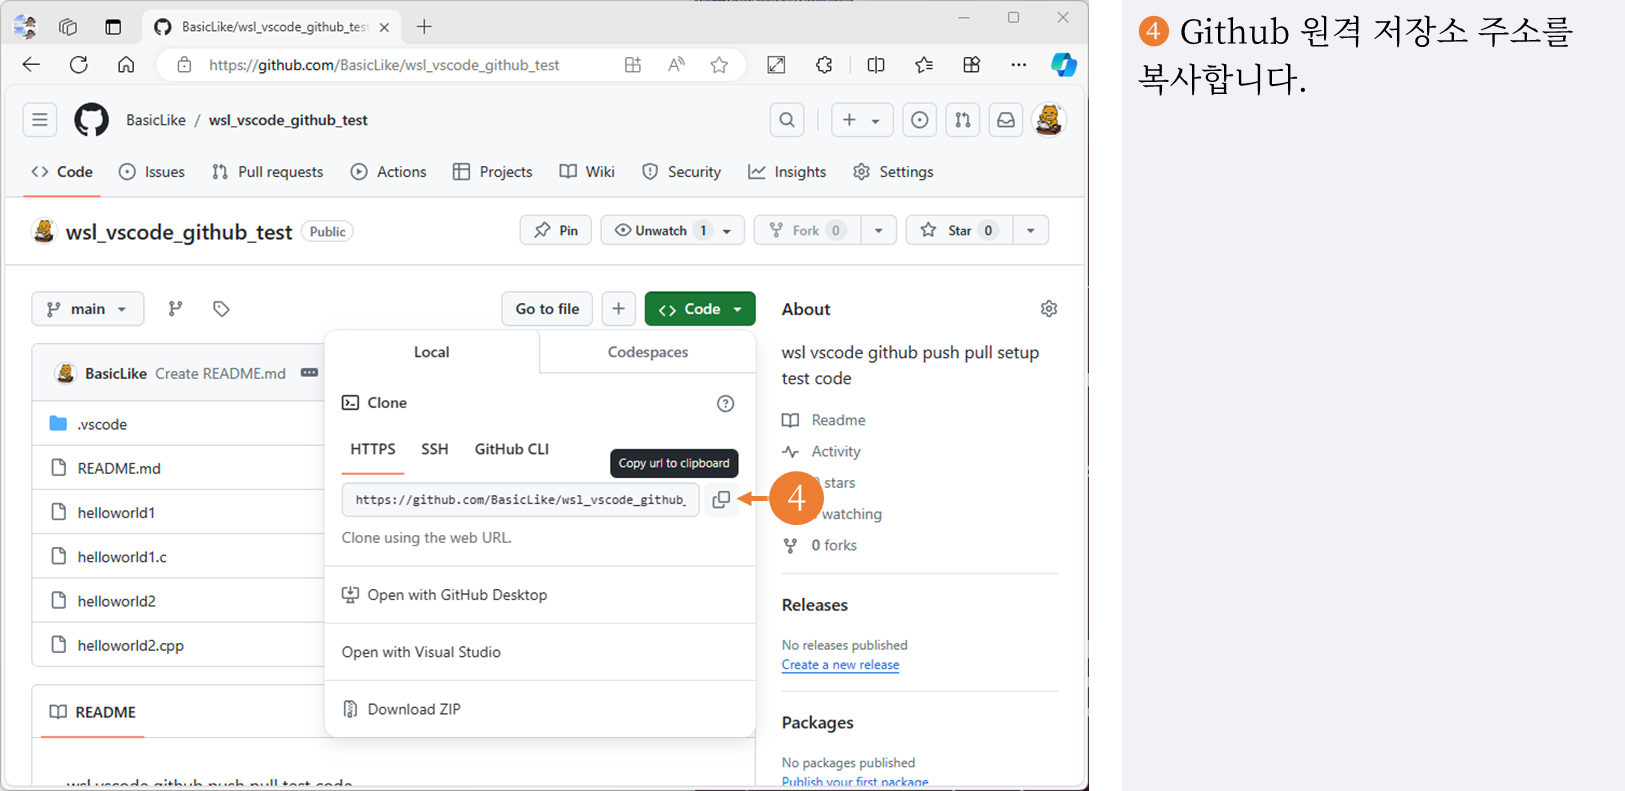Switch to the Pull requests tab
1625x791 pixels.
(268, 172)
